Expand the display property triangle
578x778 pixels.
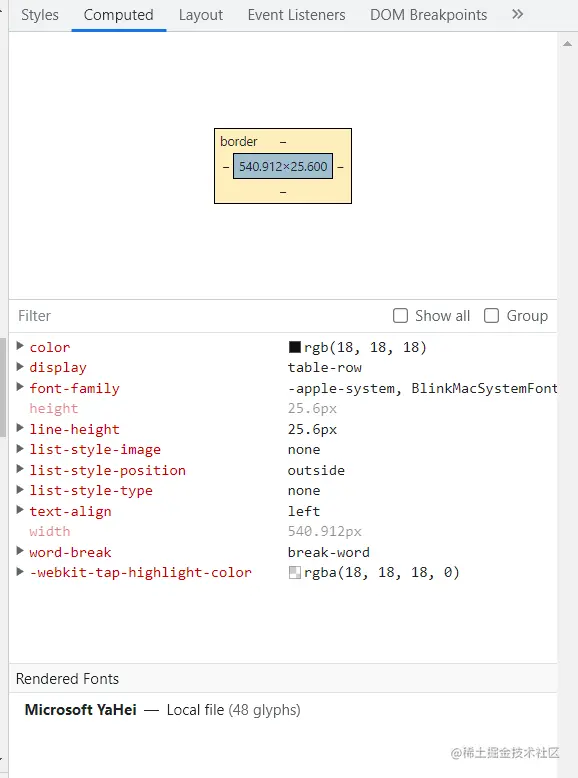20,367
